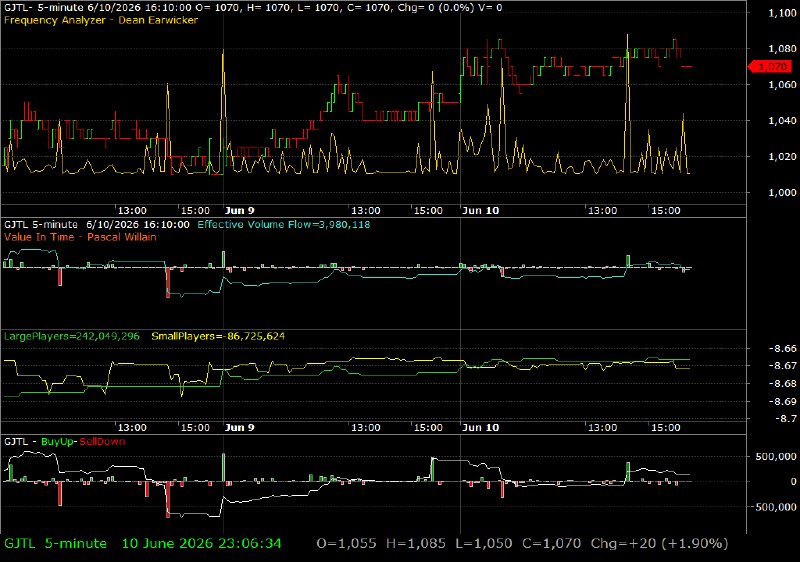
Task: Select O=1,055 in the status bar
Action: [346, 544]
